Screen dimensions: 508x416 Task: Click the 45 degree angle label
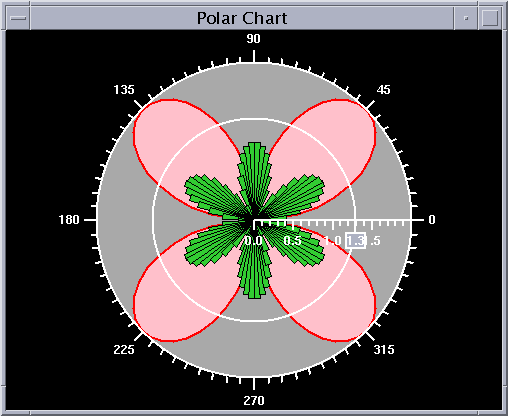383,90
